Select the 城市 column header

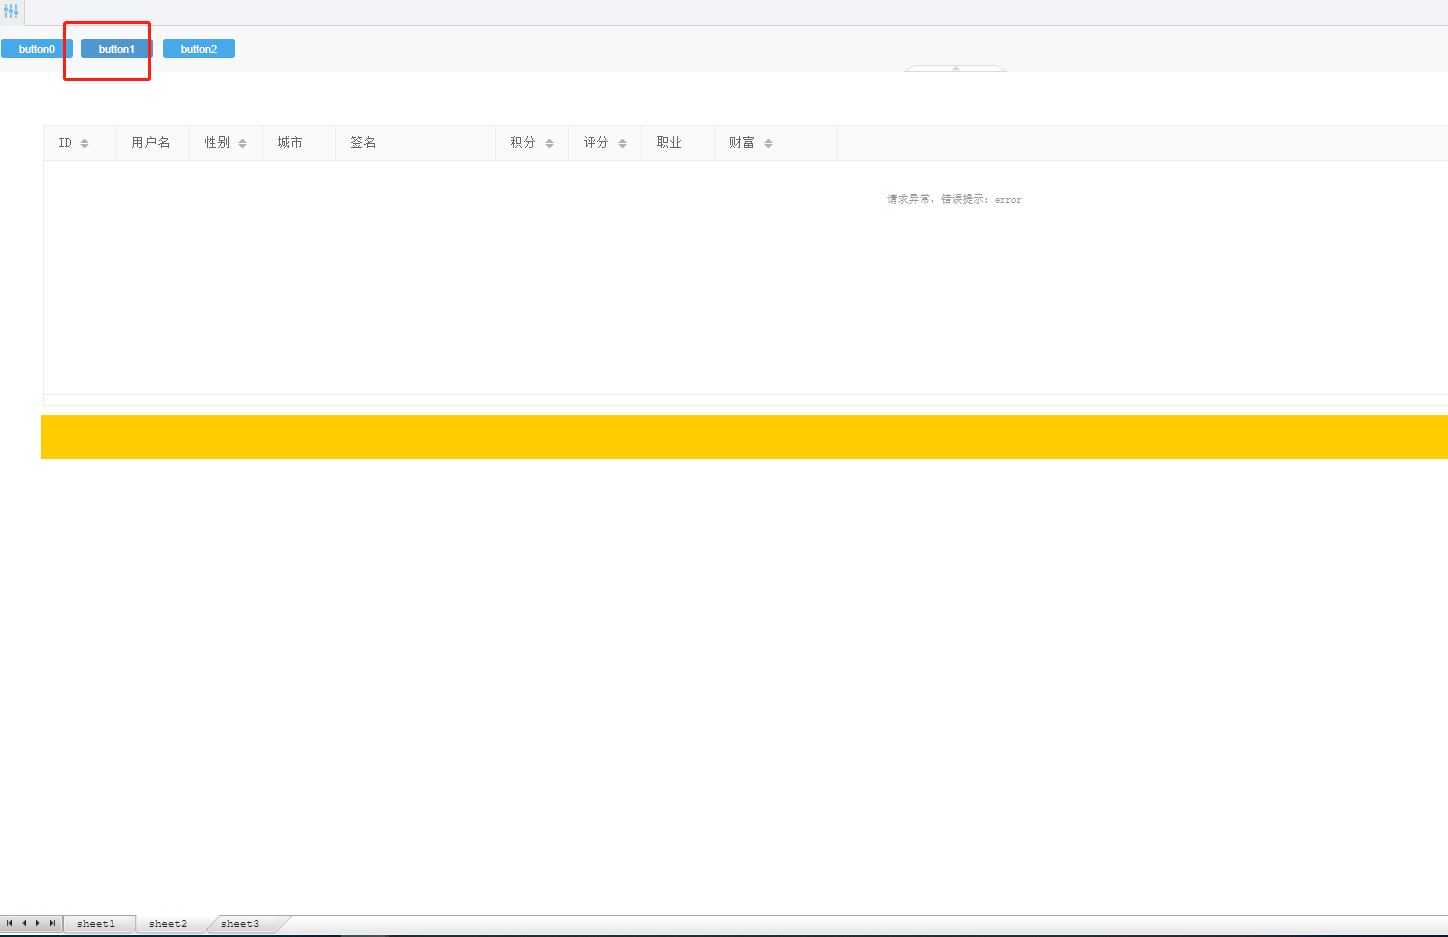[x=299, y=143]
